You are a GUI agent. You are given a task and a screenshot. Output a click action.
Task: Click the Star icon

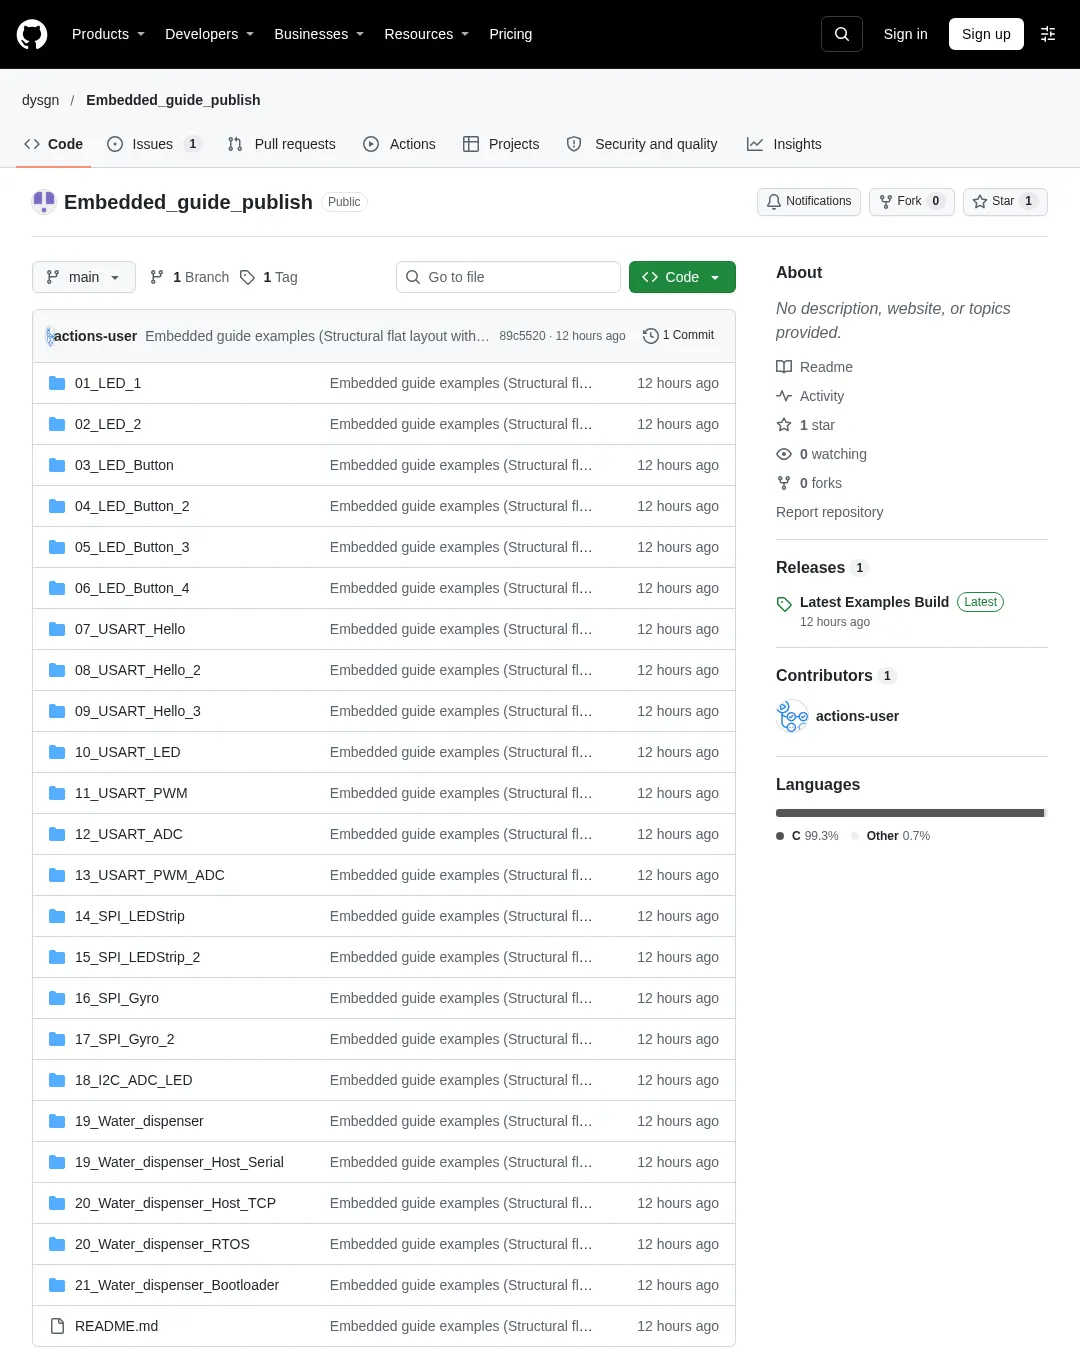pos(980,202)
